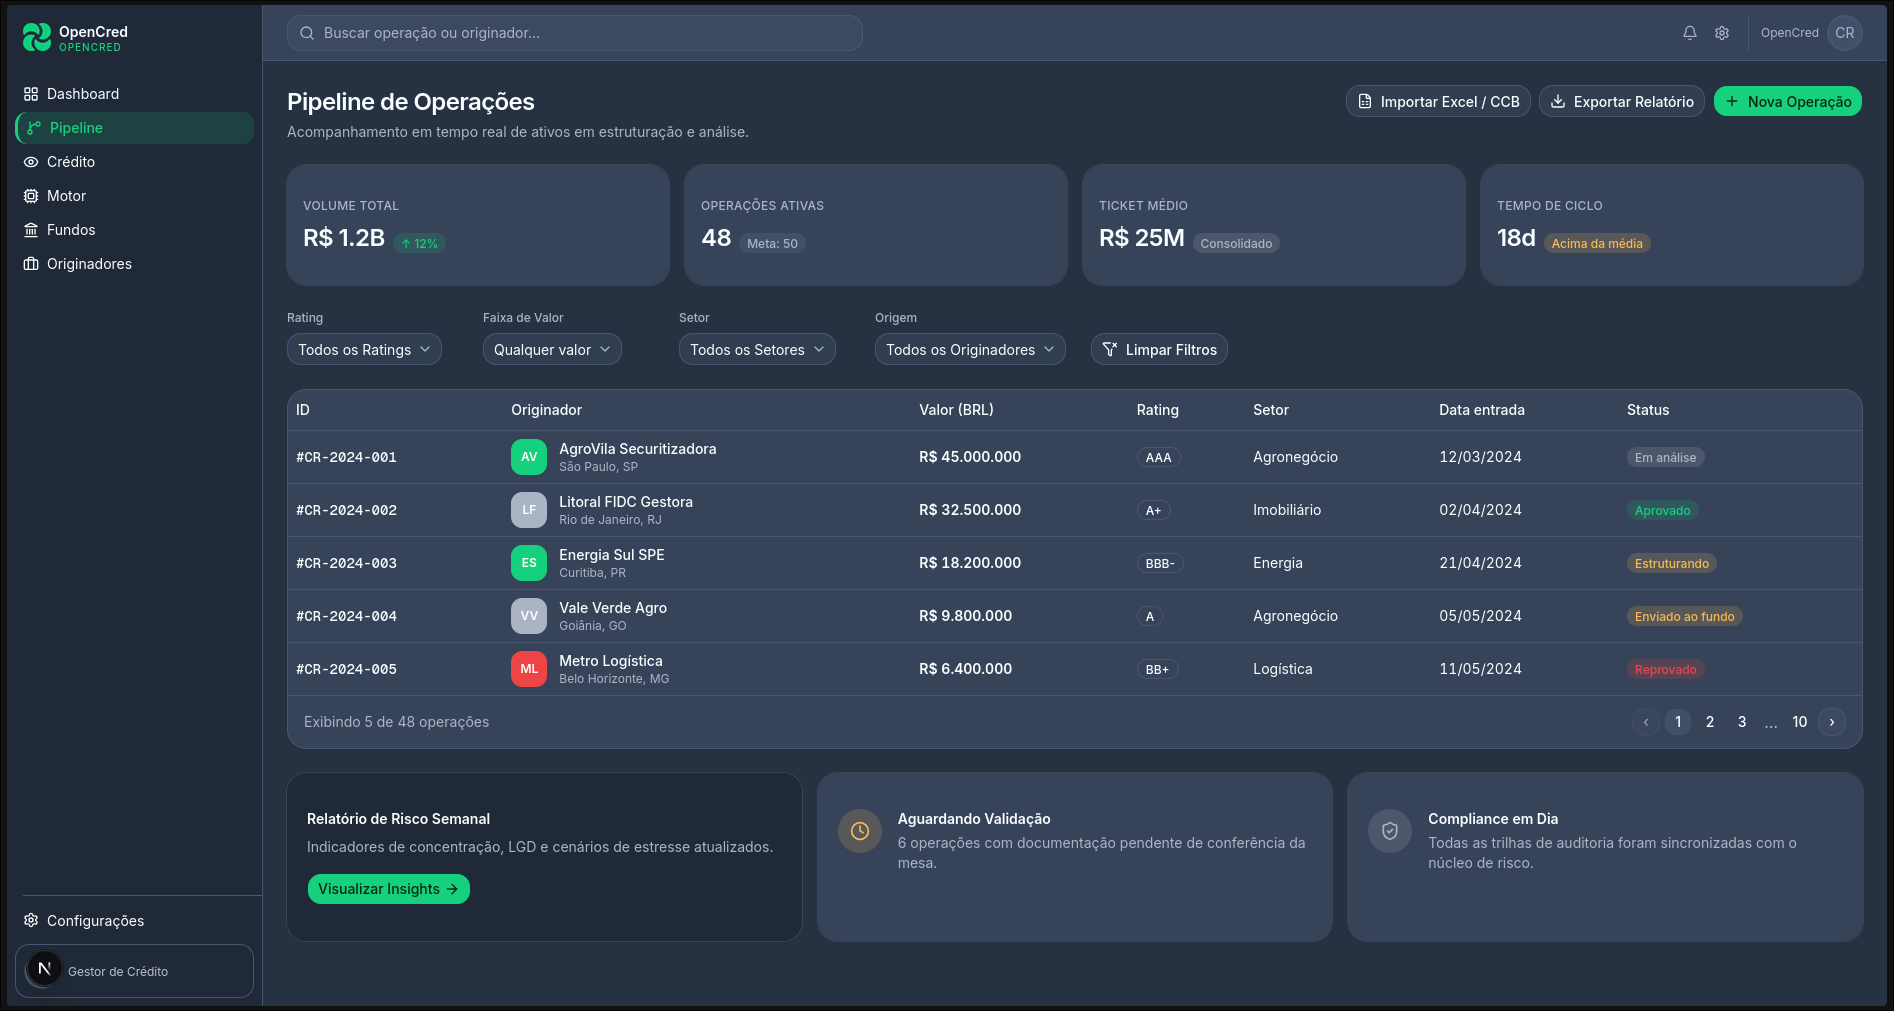This screenshot has width=1894, height=1011.
Task: Click the shield icon in Compliance card
Action: pyautogui.click(x=1390, y=831)
